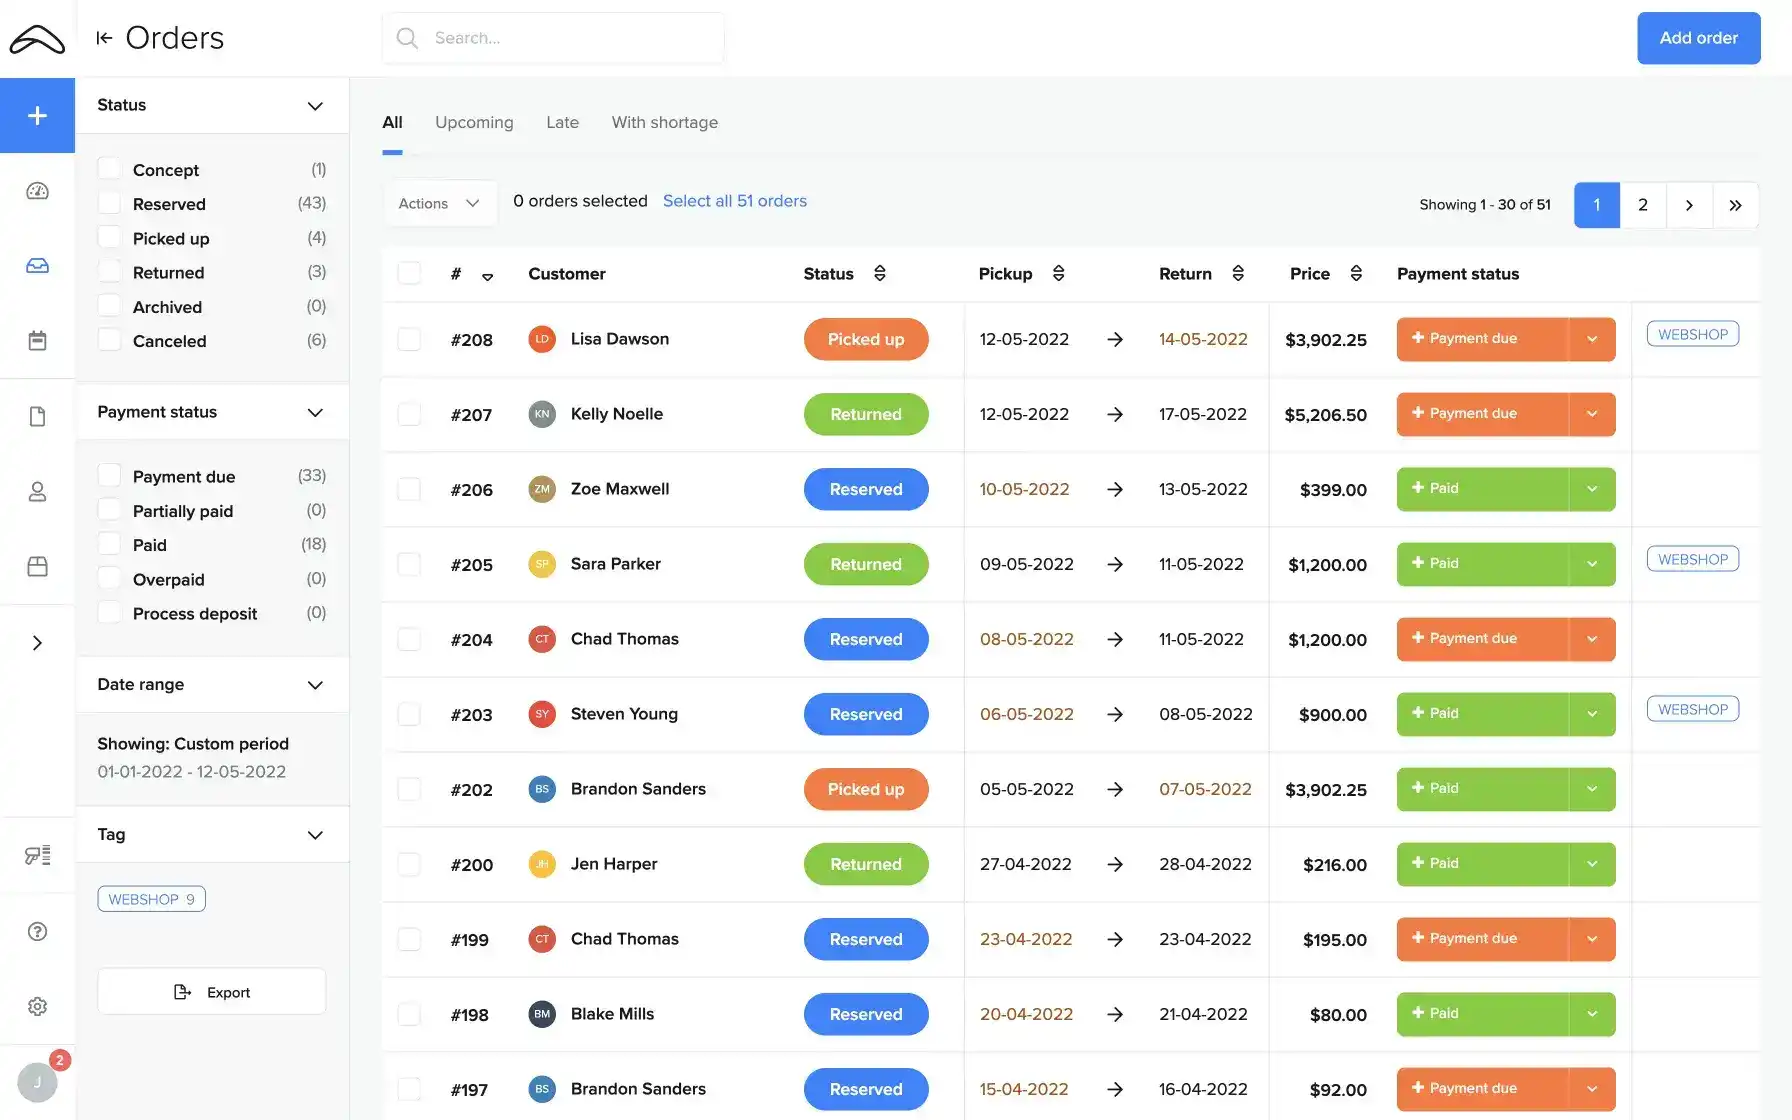Select the Orders inbox icon in sidebar
This screenshot has height=1120, width=1792.
pos(37,265)
